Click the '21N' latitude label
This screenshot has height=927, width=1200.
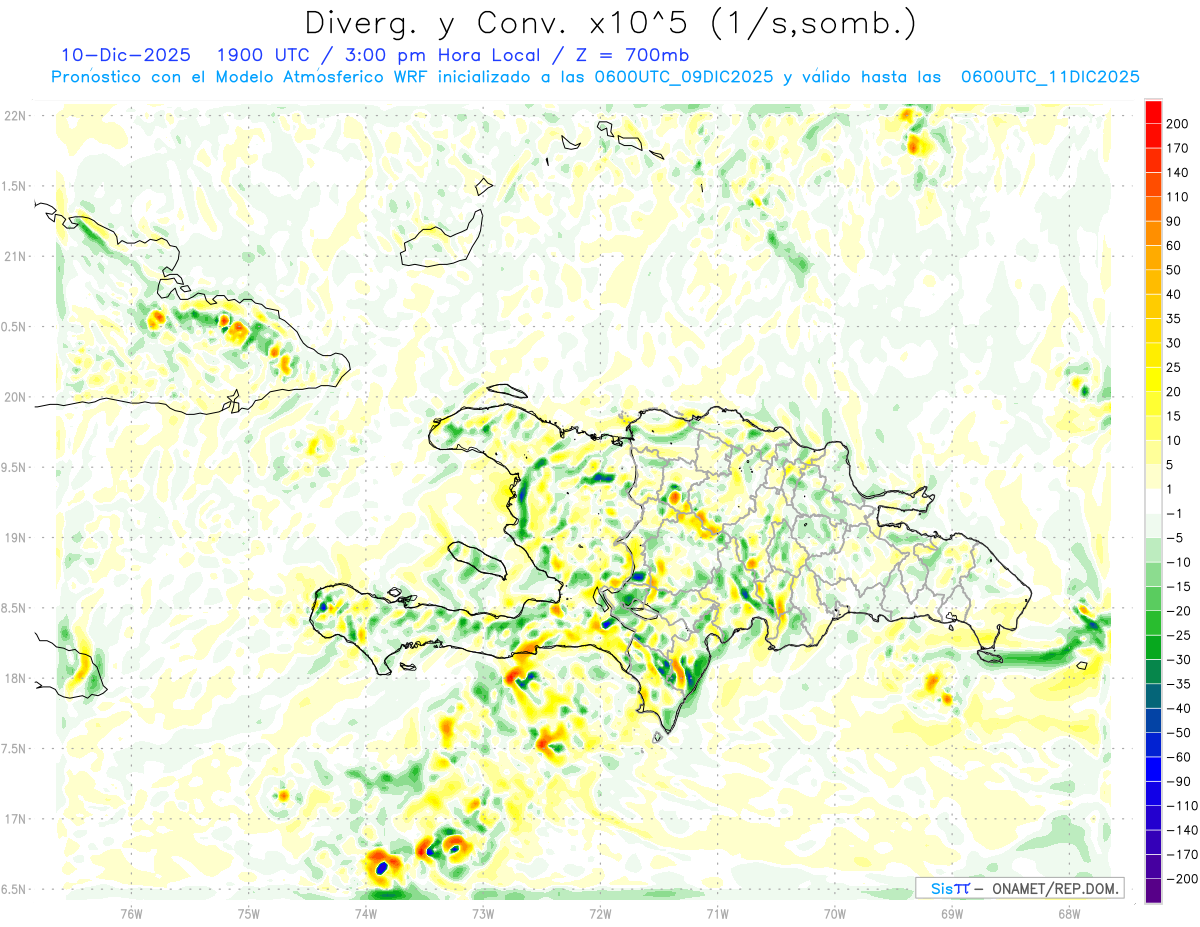click(15, 257)
